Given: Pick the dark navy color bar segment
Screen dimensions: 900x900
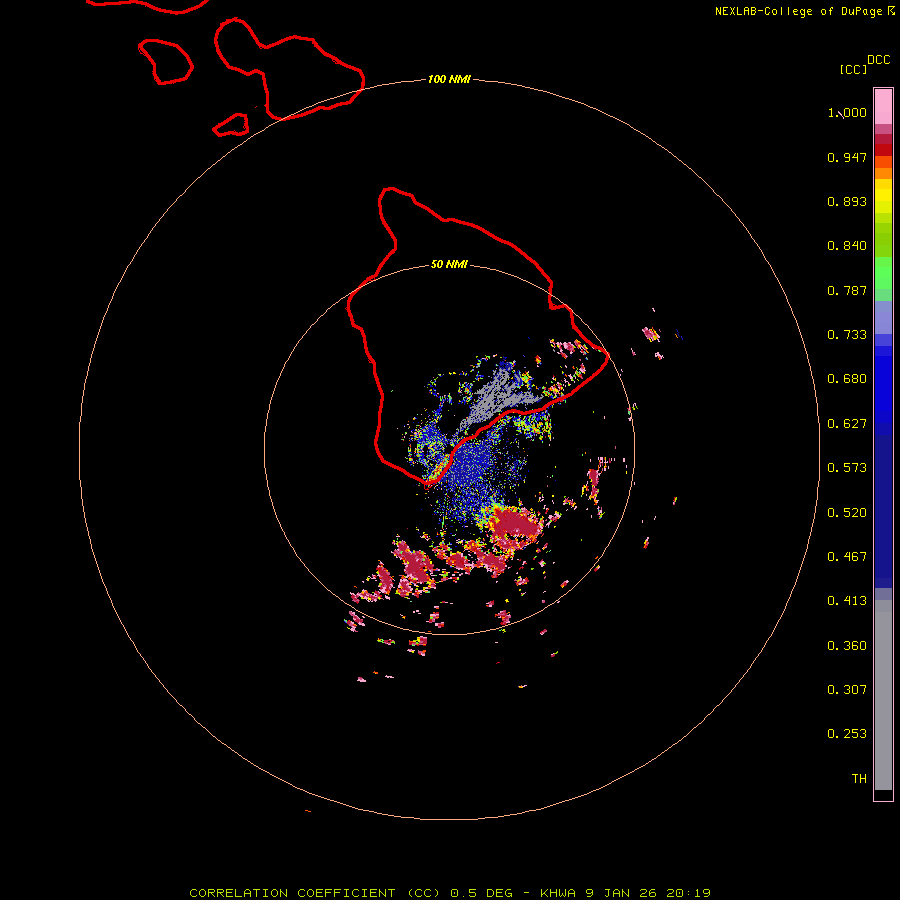Looking at the screenshot, I should (883, 505).
